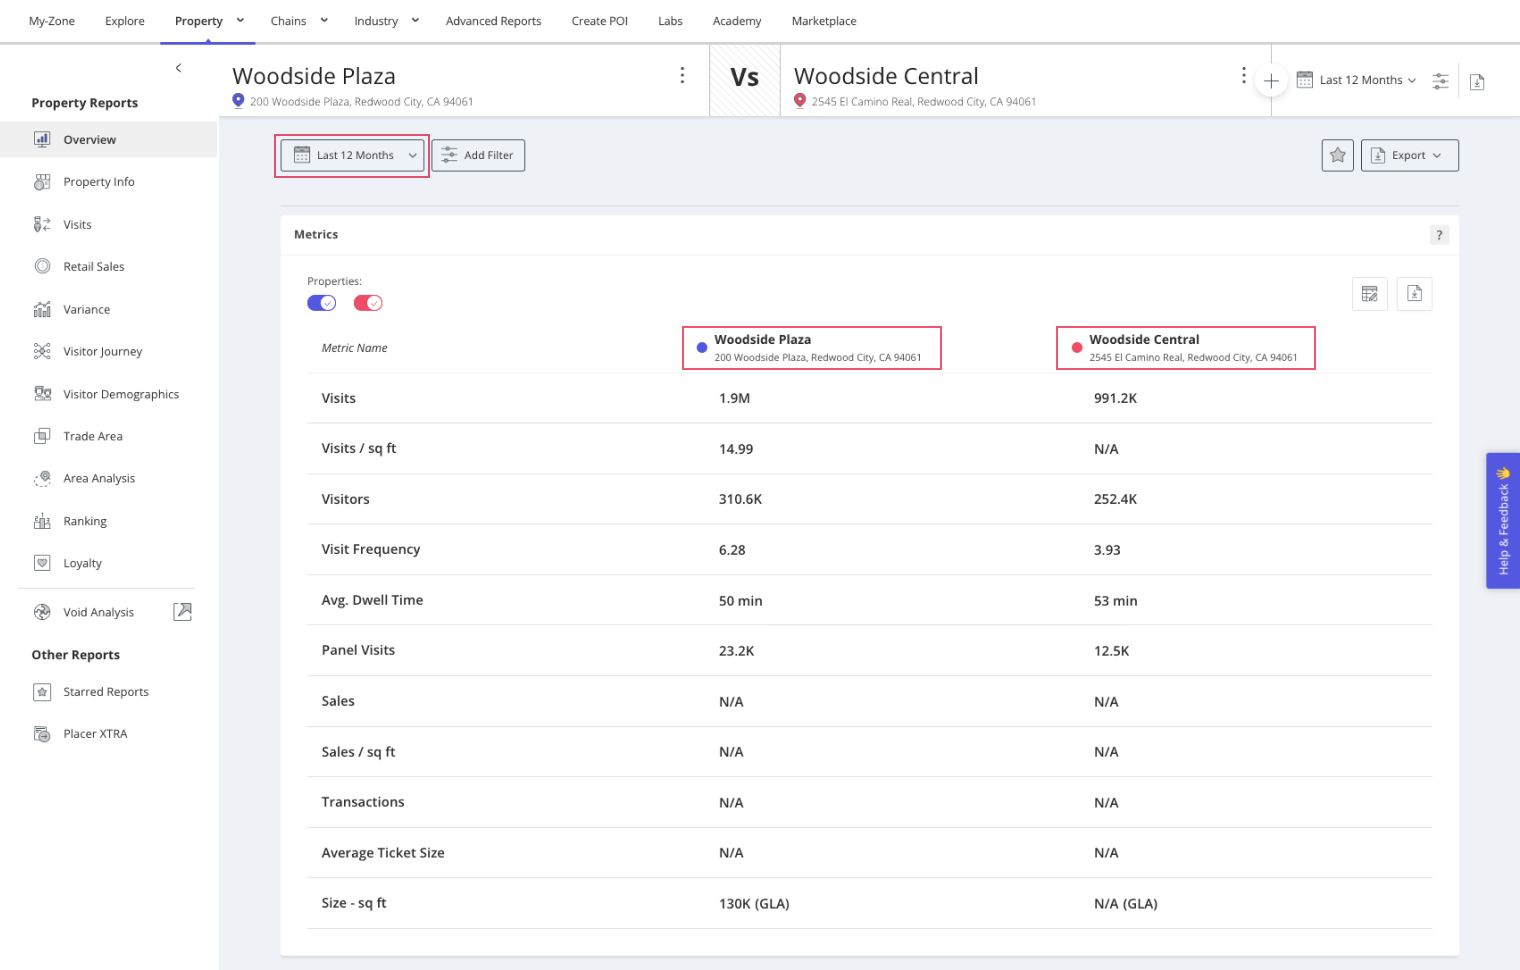Open the Loyalty report
The height and width of the screenshot is (970, 1520).
point(82,564)
